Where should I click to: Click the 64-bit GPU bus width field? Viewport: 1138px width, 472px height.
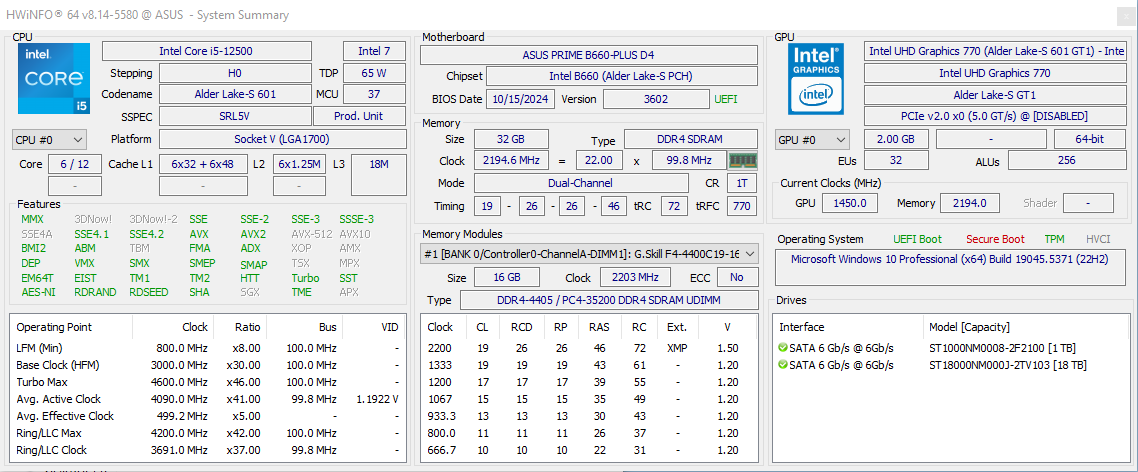[1089, 139]
